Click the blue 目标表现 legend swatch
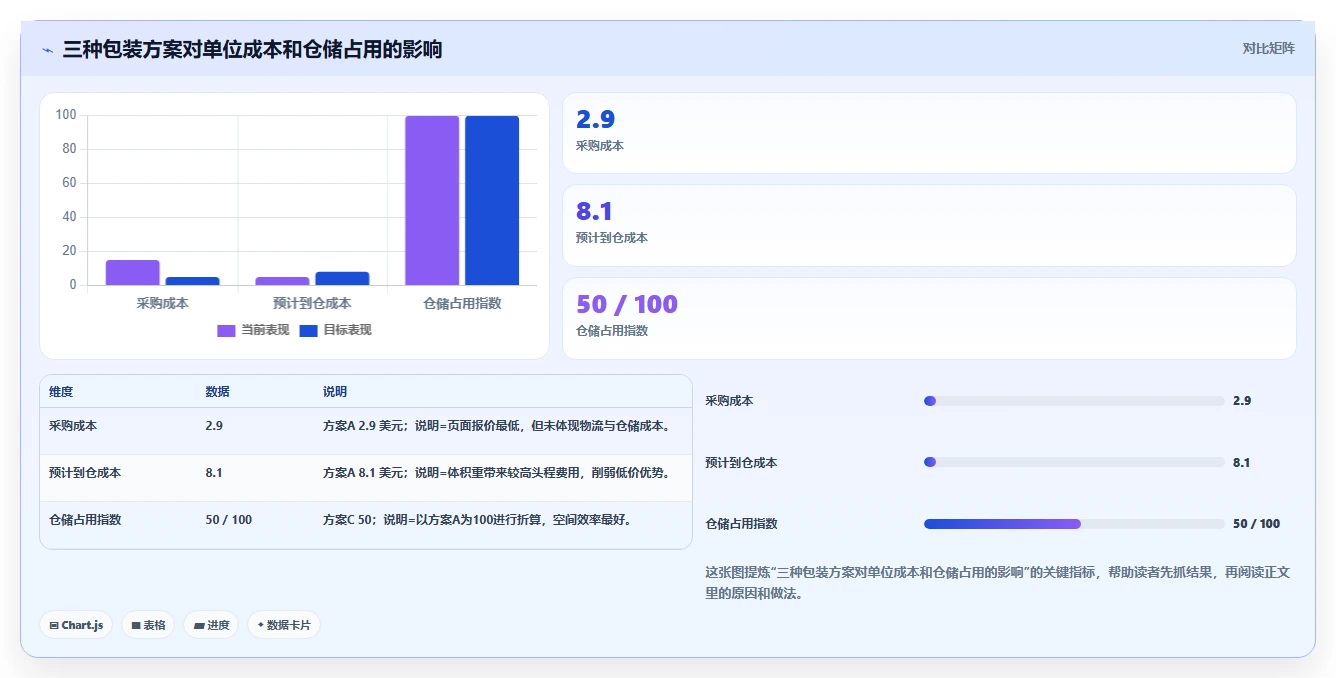 click(308, 331)
